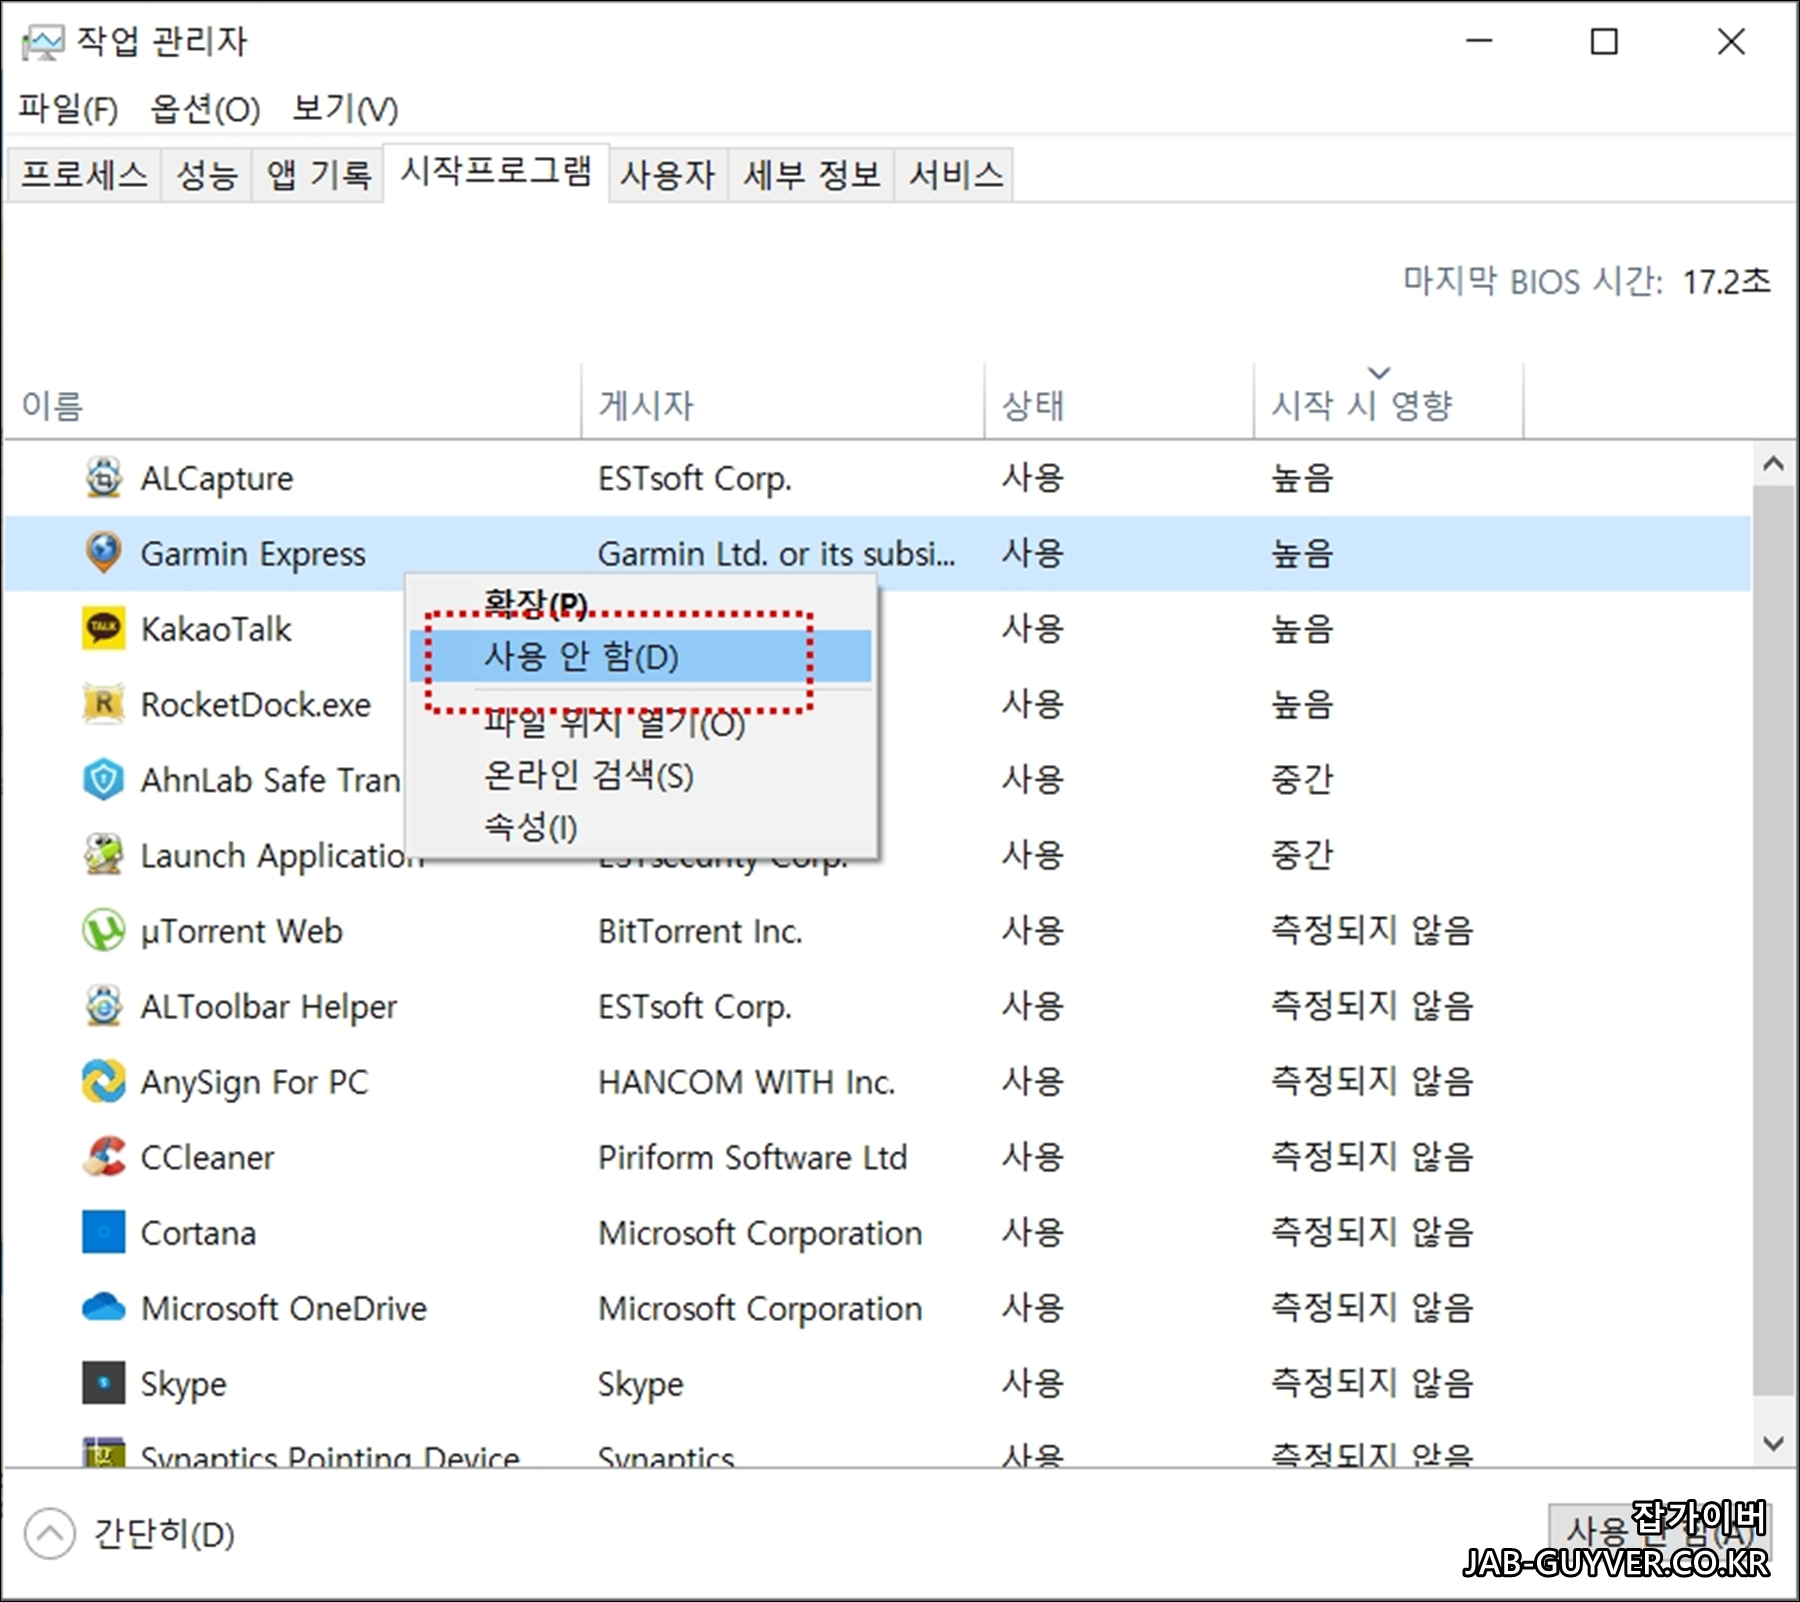Screen dimensions: 1800x1602
Task: Click the Skype icon
Action: 104,1383
